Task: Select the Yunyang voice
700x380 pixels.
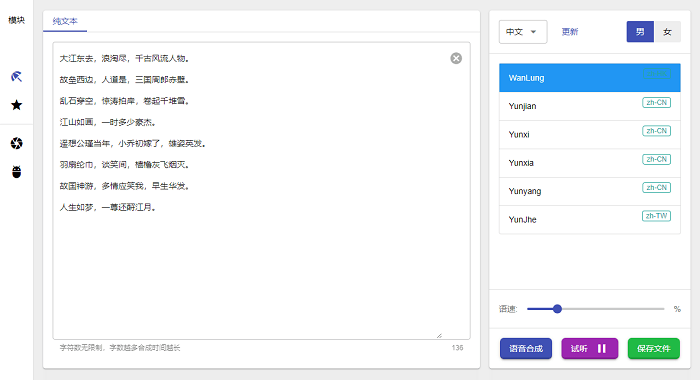Action: (590, 191)
